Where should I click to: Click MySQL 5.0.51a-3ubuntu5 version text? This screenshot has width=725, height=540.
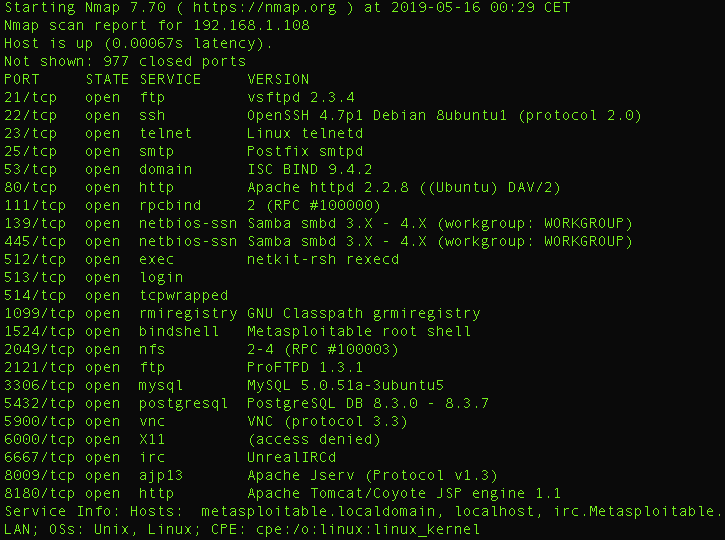[x=345, y=386]
